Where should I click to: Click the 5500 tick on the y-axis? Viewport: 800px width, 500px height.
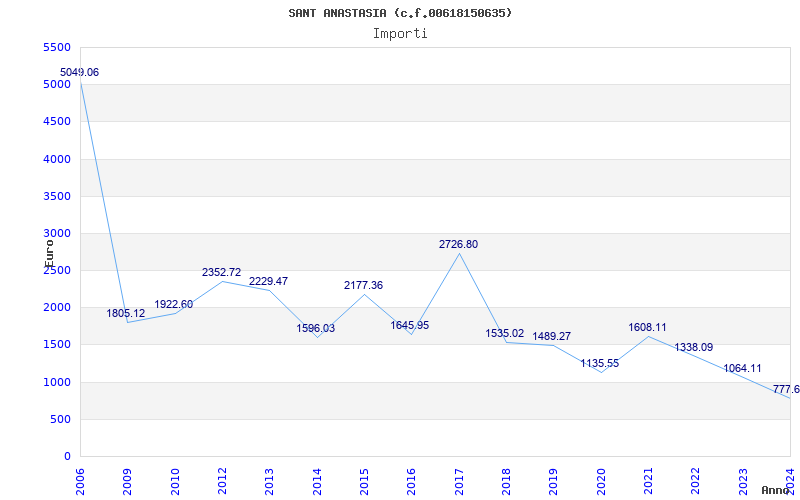coord(57,48)
